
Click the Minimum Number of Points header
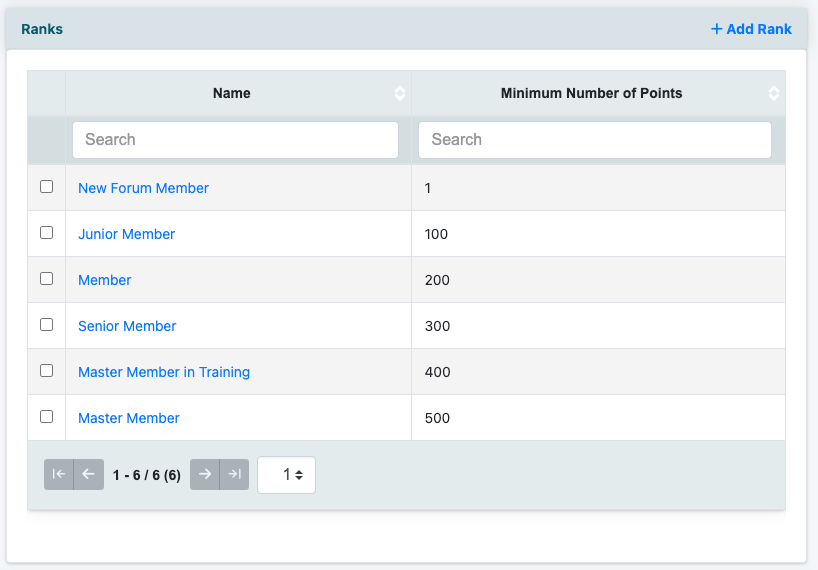(591, 93)
